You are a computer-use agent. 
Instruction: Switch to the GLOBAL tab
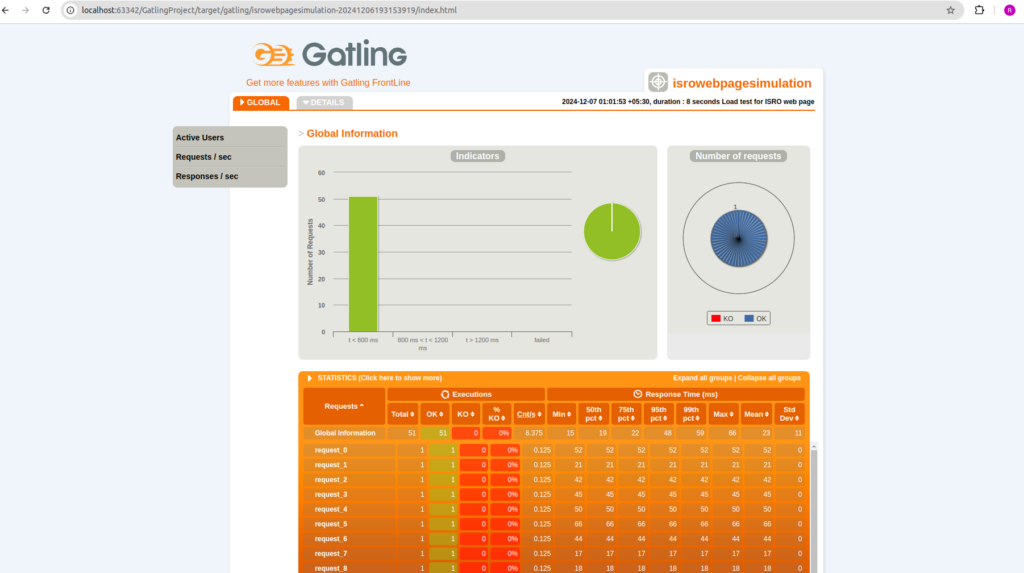click(261, 103)
